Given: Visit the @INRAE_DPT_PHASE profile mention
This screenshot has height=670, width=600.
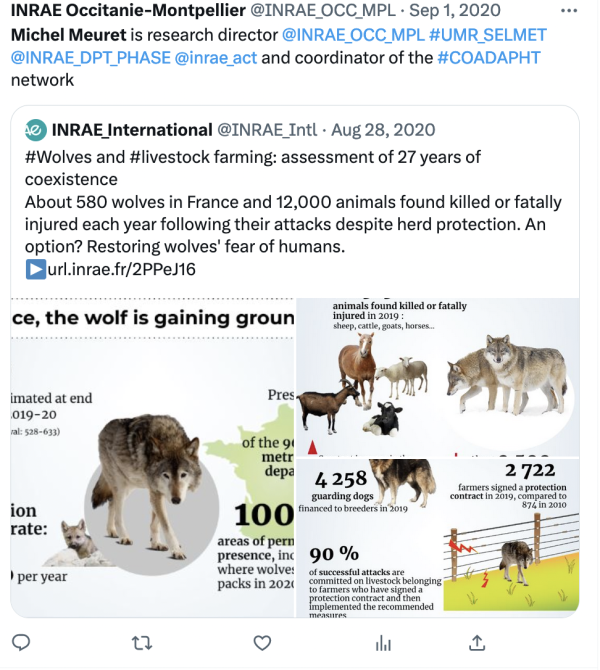Looking at the screenshot, I should 90,57.
